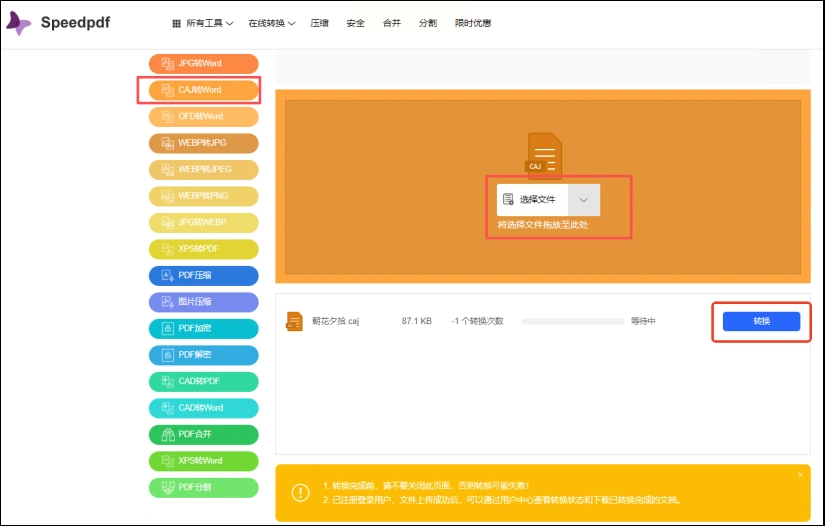Screen dimensions: 825x526
Task: Click the 朝花夕拾.caj file icon
Action: pyautogui.click(x=294, y=321)
